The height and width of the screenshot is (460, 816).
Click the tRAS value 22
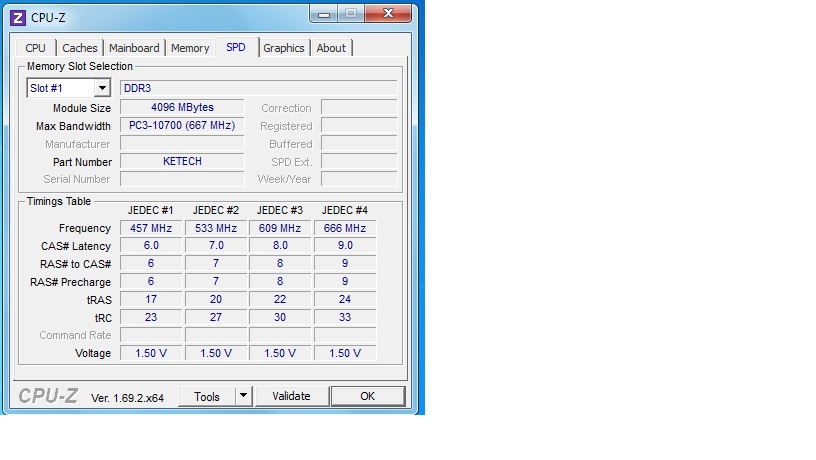280,299
